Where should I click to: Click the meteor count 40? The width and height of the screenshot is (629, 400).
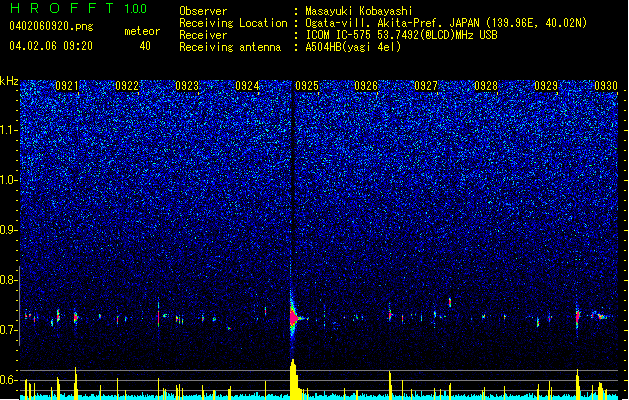145,46
